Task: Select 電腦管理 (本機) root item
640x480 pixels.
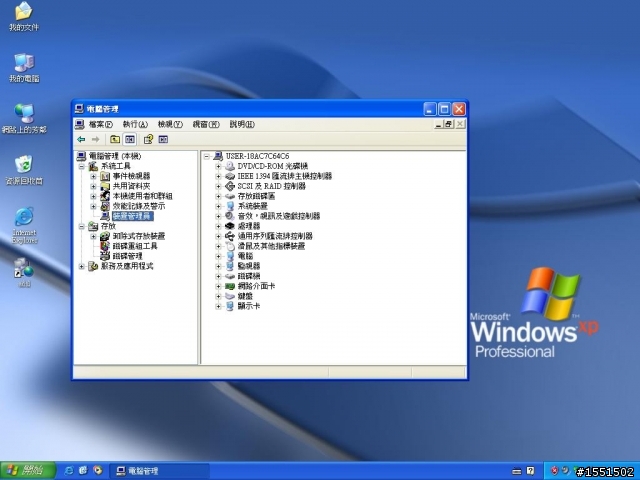Action: 115,156
